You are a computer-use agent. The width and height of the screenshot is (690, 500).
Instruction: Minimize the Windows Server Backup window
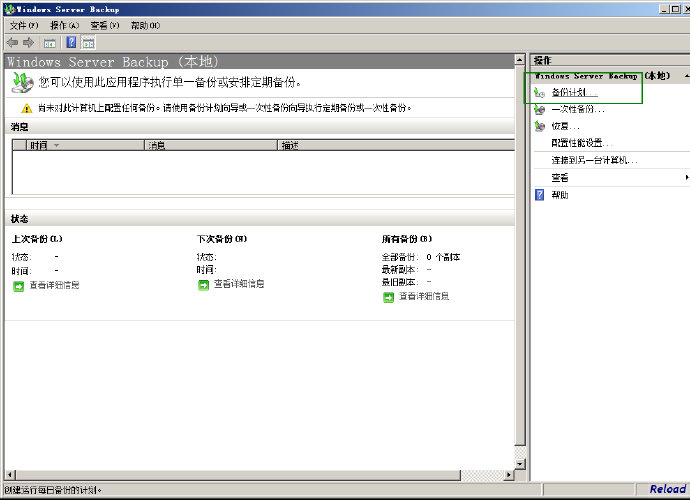coord(664,9)
